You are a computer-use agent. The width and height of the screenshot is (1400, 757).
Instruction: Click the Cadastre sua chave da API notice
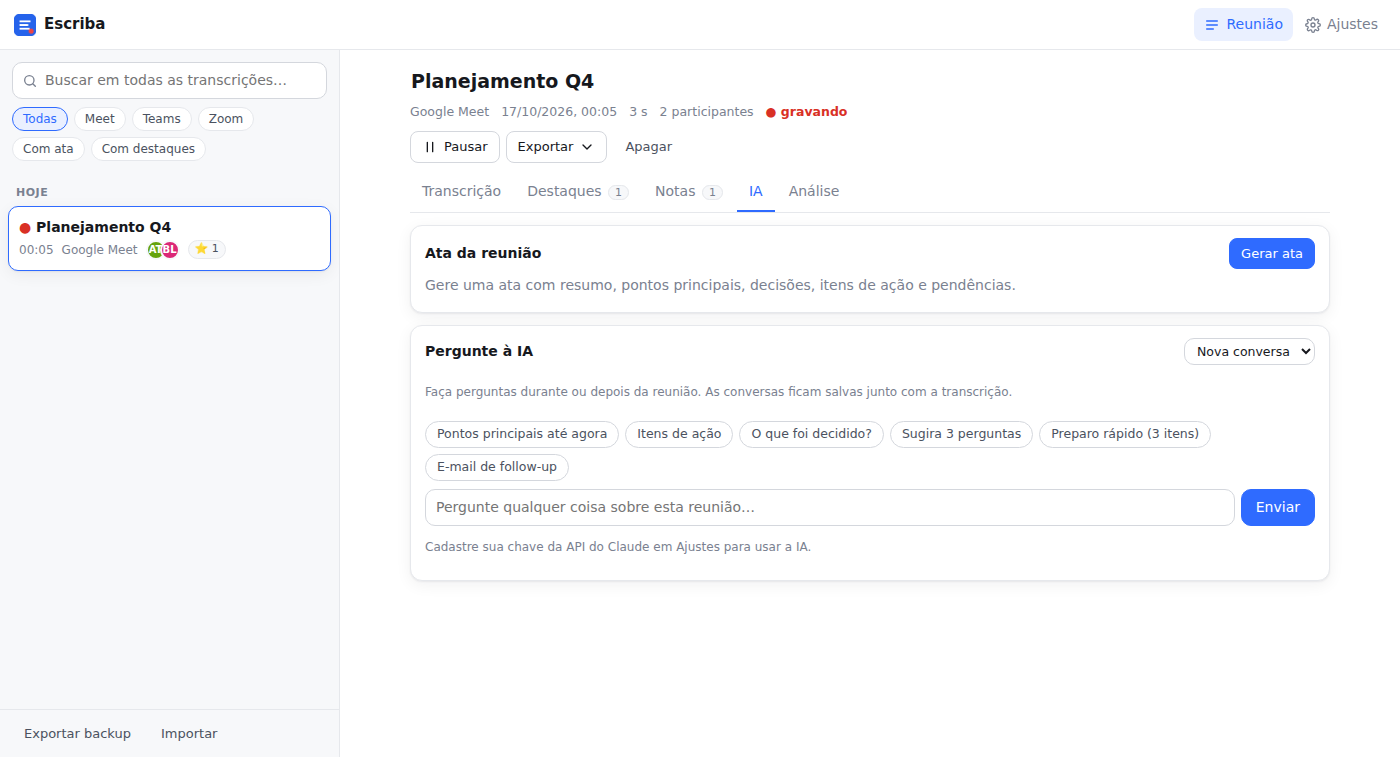pos(618,547)
